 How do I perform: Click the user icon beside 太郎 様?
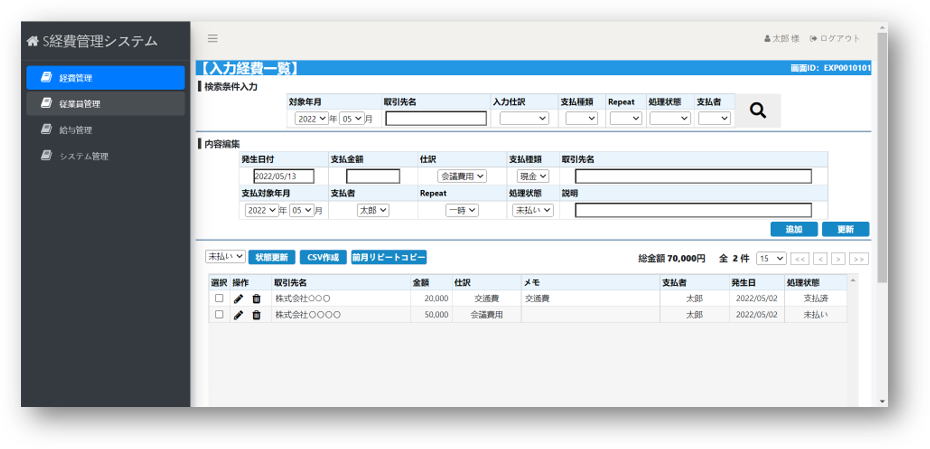(767, 39)
